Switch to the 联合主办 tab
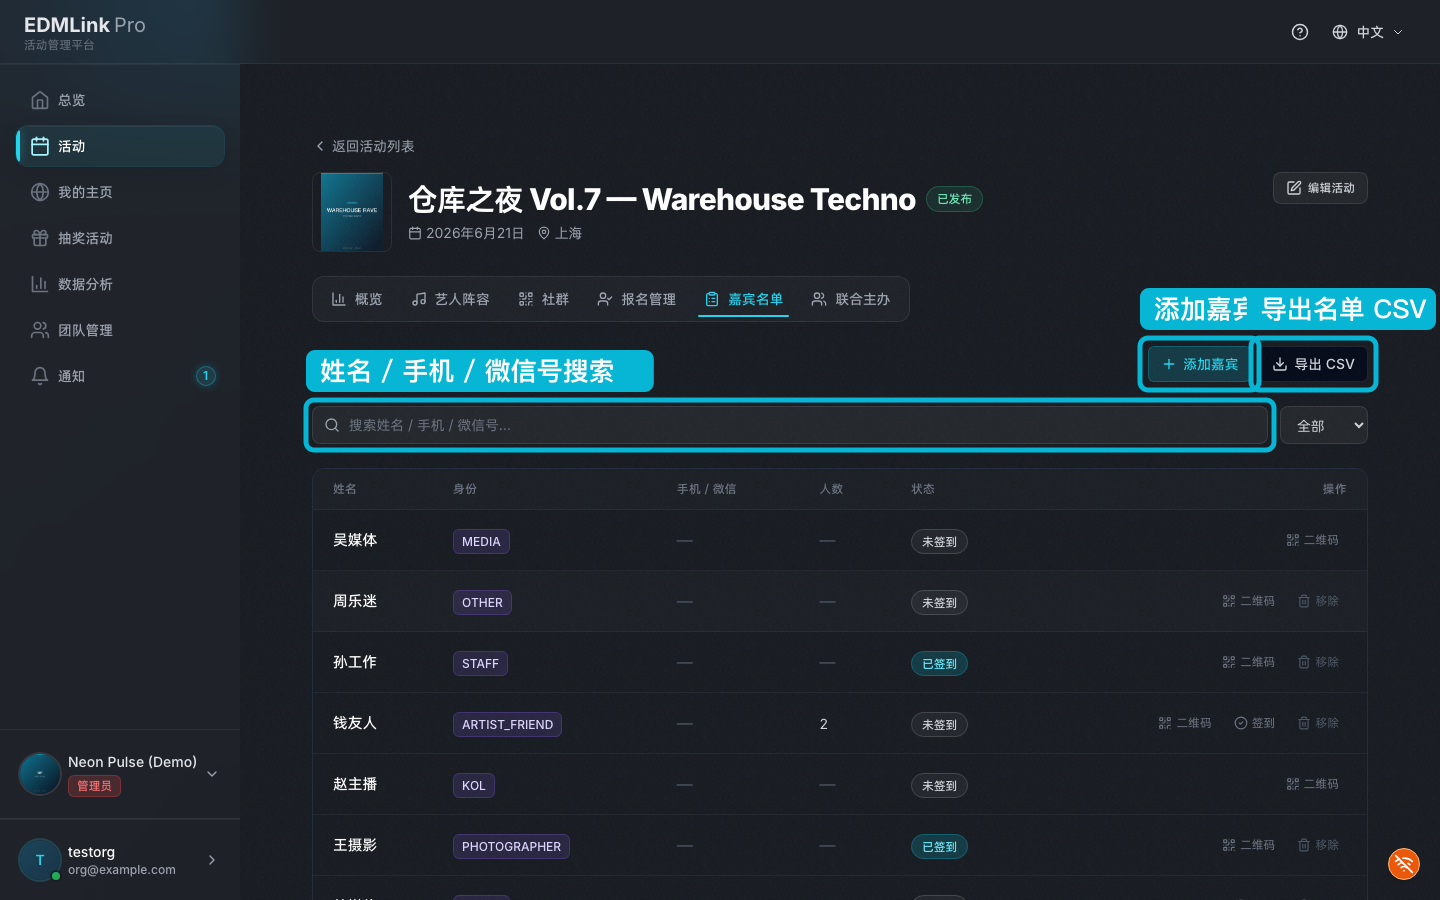This screenshot has height=900, width=1440. pyautogui.click(x=851, y=299)
